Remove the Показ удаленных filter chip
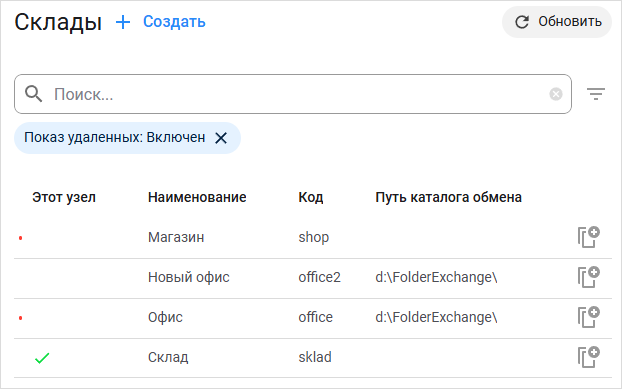Image resolution: width=622 pixels, height=389 pixels. (x=221, y=138)
